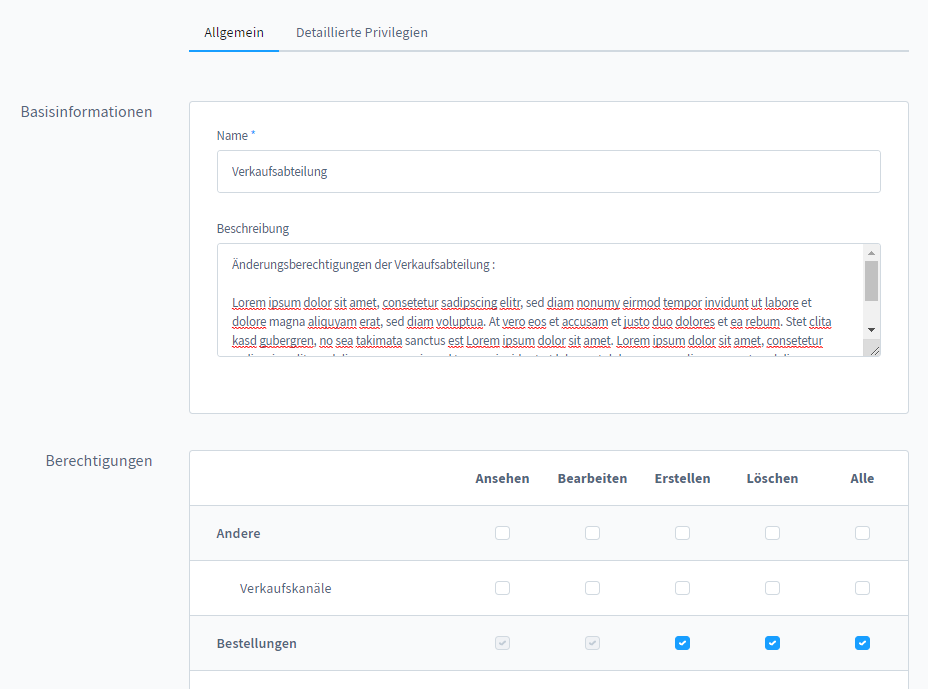The height and width of the screenshot is (689, 928).
Task: Uncheck Alle for Bestellungen
Action: pyautogui.click(x=862, y=643)
